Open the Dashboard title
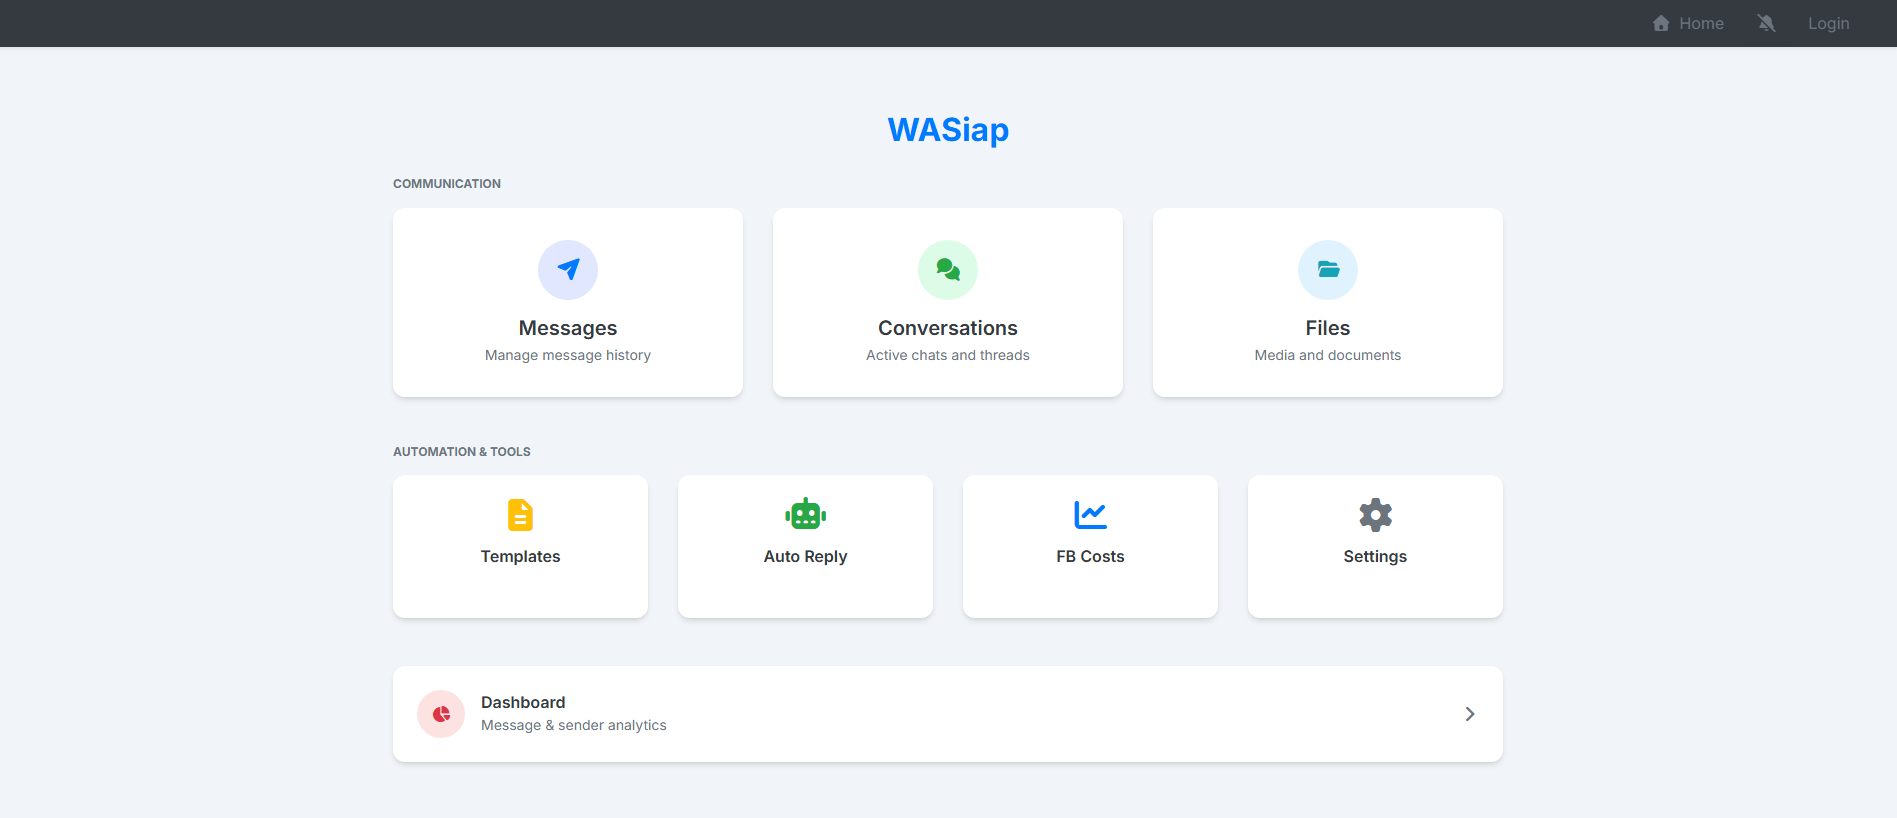Viewport: 1897px width, 818px height. coord(523,702)
